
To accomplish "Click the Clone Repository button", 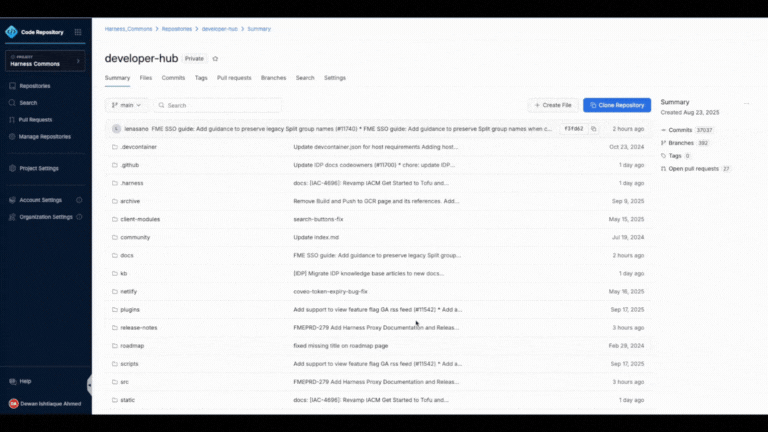I will [x=617, y=105].
